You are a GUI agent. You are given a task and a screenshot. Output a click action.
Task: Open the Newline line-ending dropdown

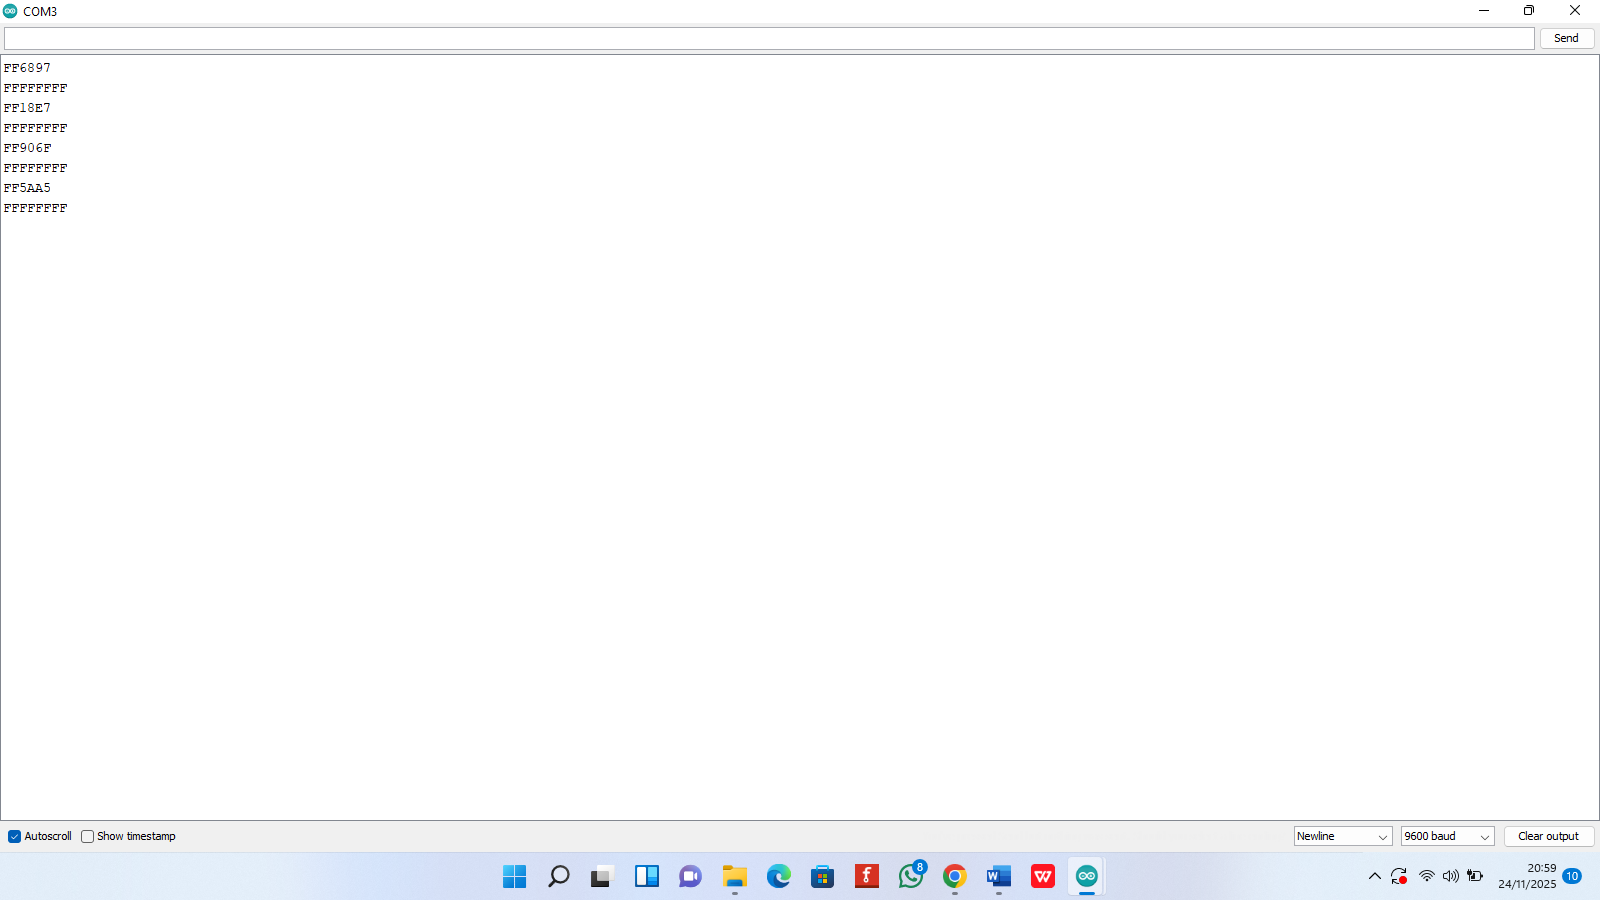(1342, 836)
